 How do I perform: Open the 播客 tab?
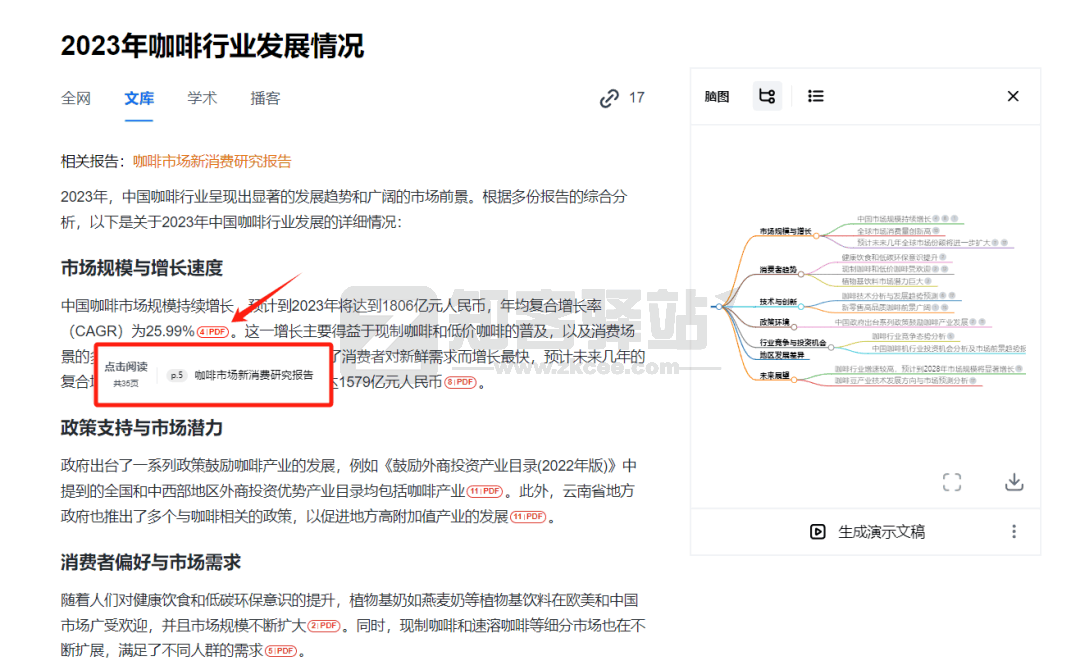(265, 98)
